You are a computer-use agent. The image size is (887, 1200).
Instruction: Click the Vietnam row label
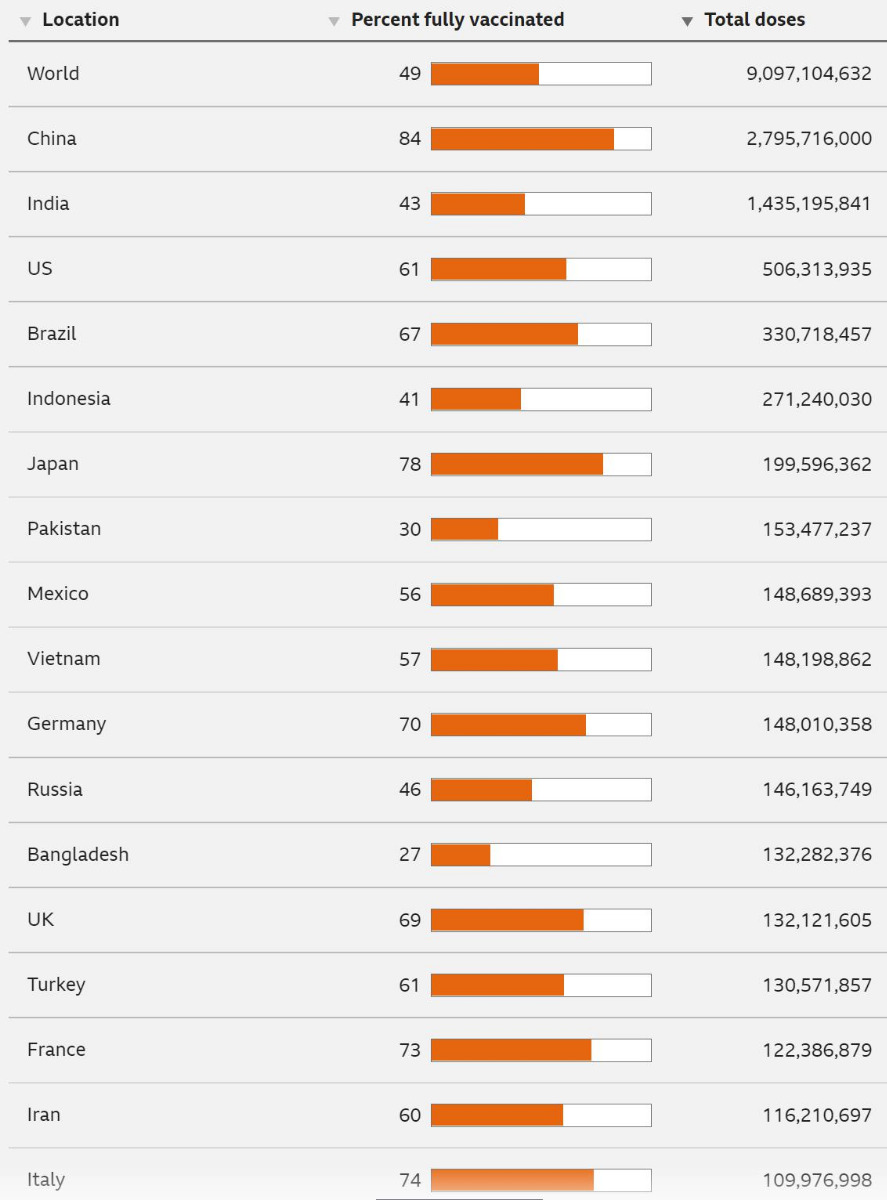tap(64, 659)
